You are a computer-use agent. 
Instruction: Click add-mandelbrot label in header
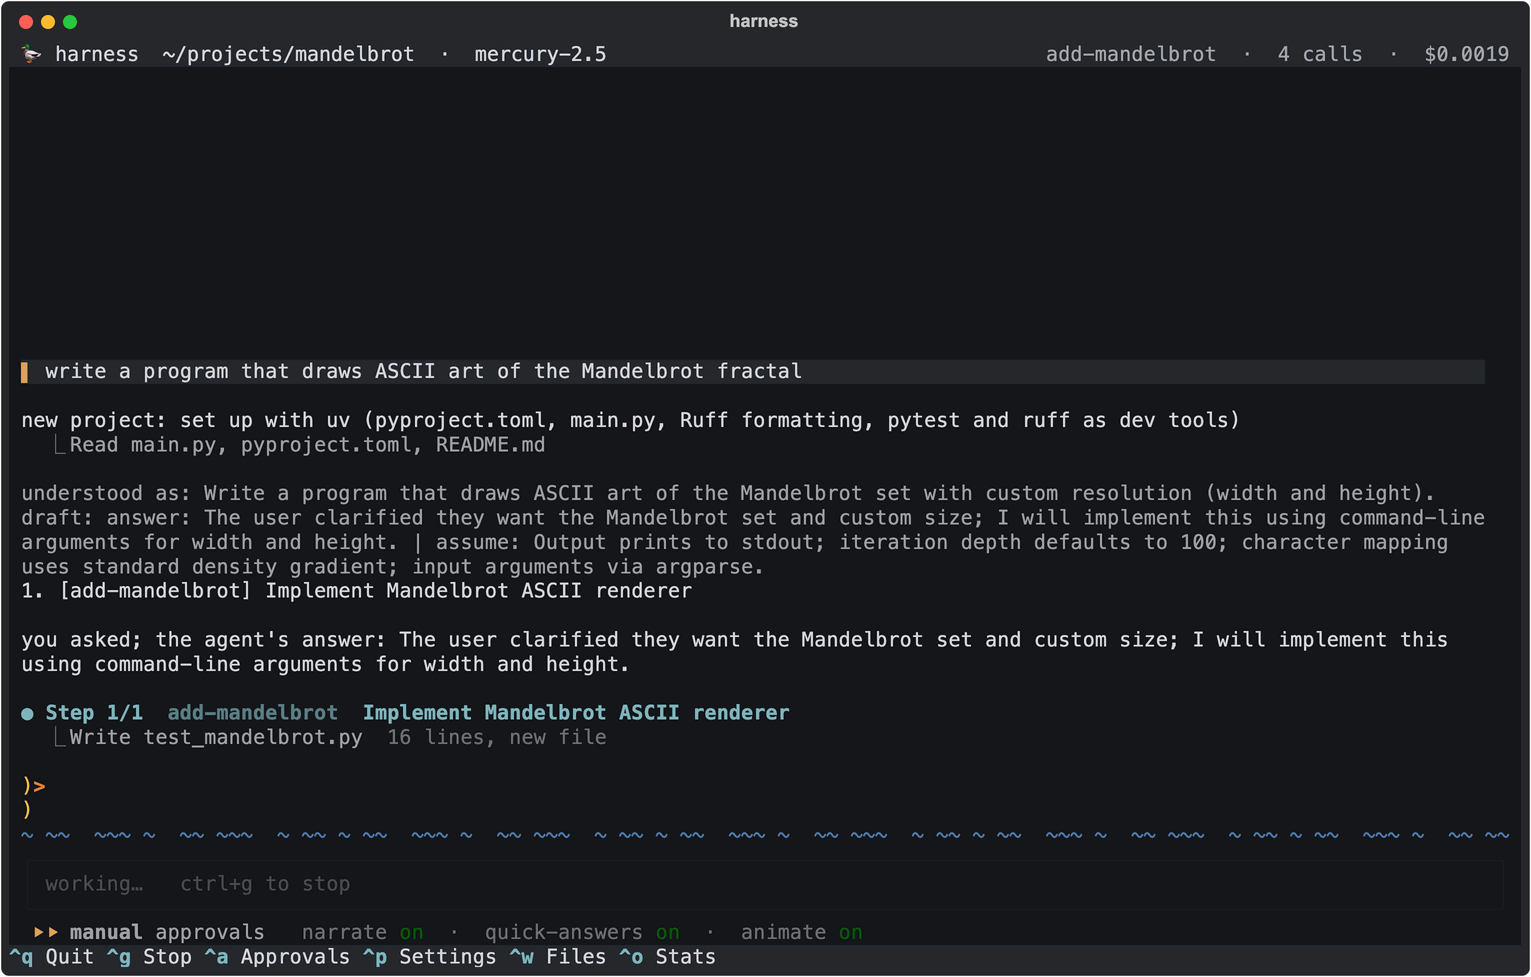[1131, 54]
